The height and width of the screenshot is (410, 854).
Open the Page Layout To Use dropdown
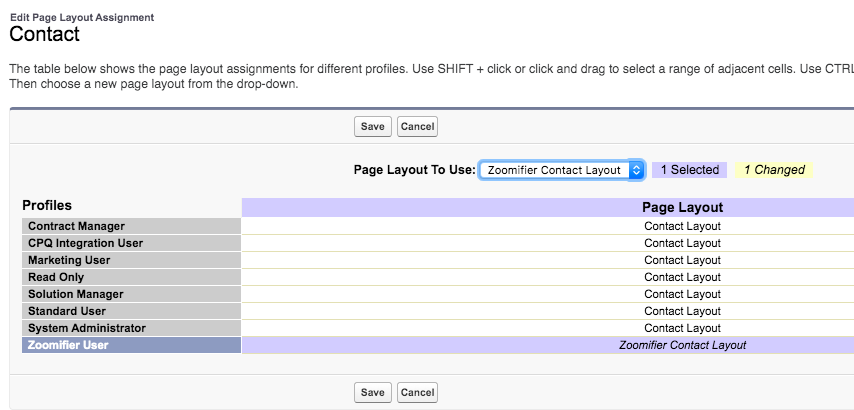tap(562, 170)
